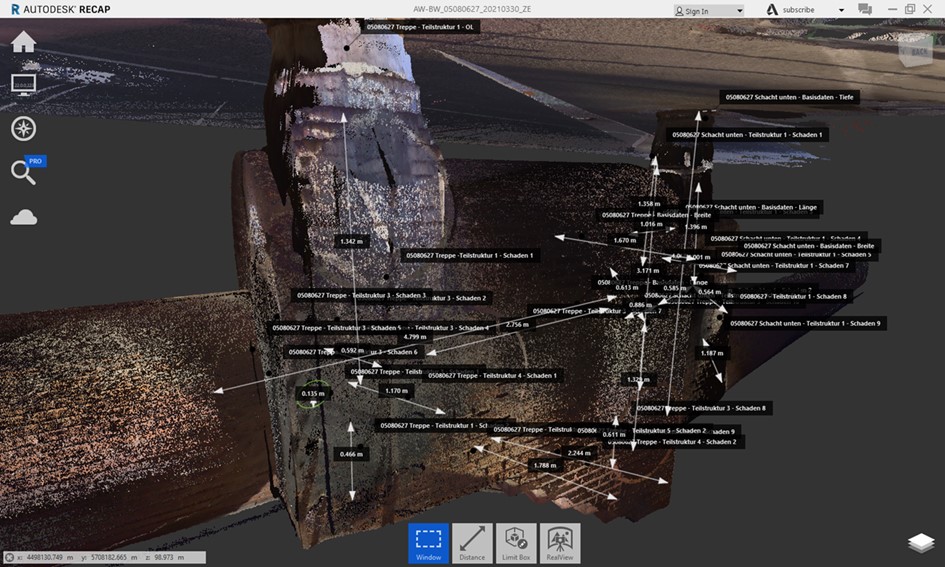
Task: Toggle the Window selection tool
Action: click(x=428, y=543)
